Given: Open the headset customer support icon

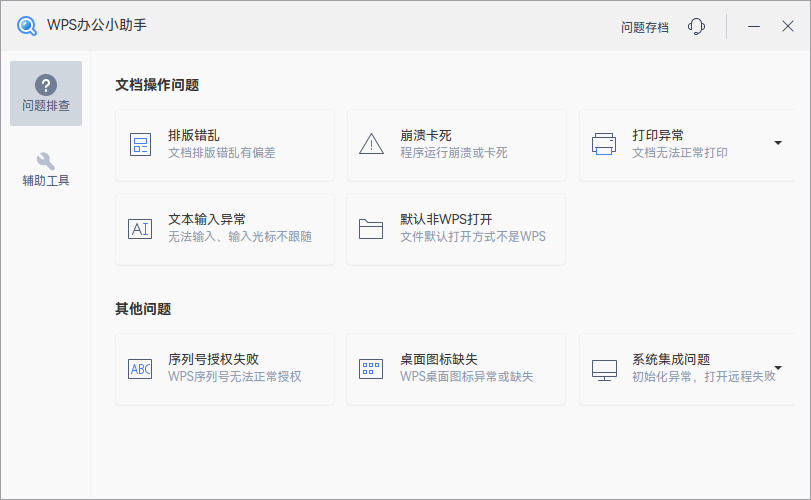Looking at the screenshot, I should point(696,26).
